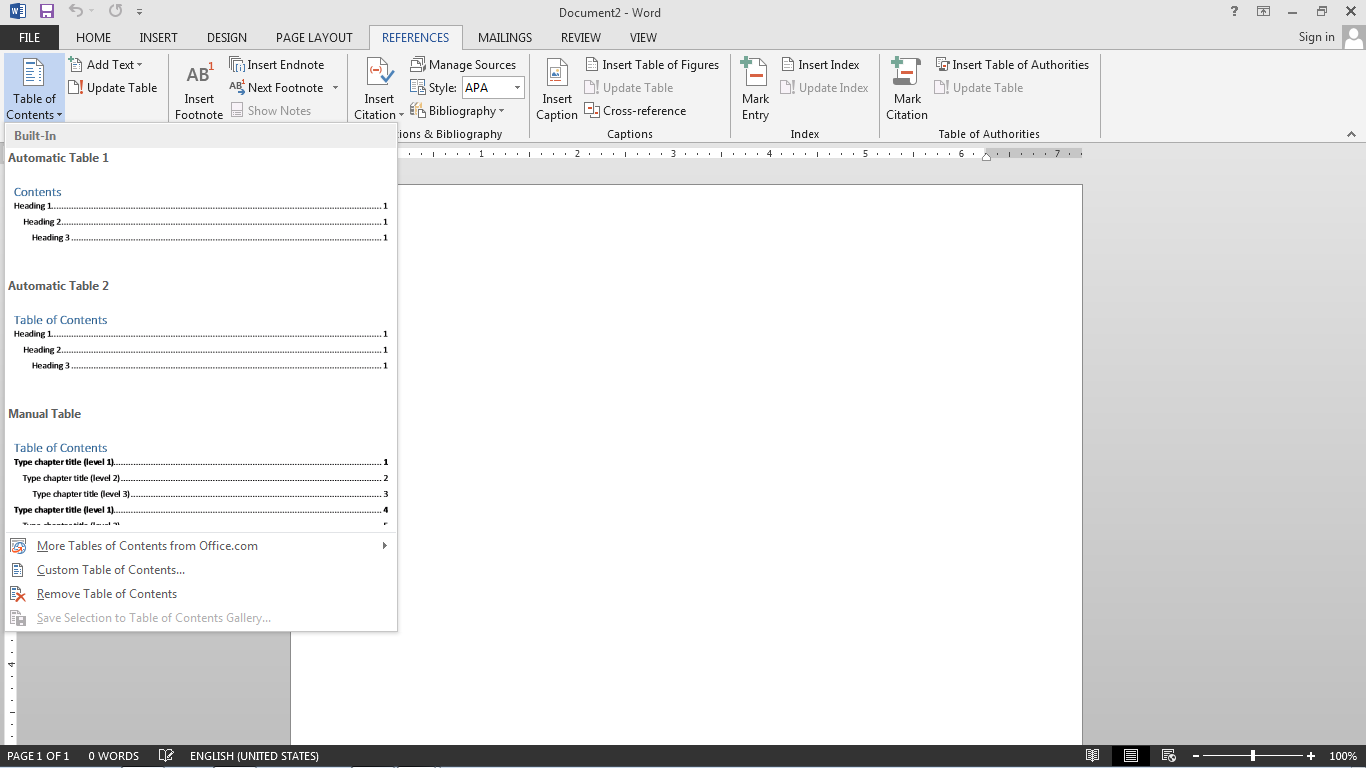Switch to Print Layout view icon
The height and width of the screenshot is (768, 1366).
point(1130,756)
